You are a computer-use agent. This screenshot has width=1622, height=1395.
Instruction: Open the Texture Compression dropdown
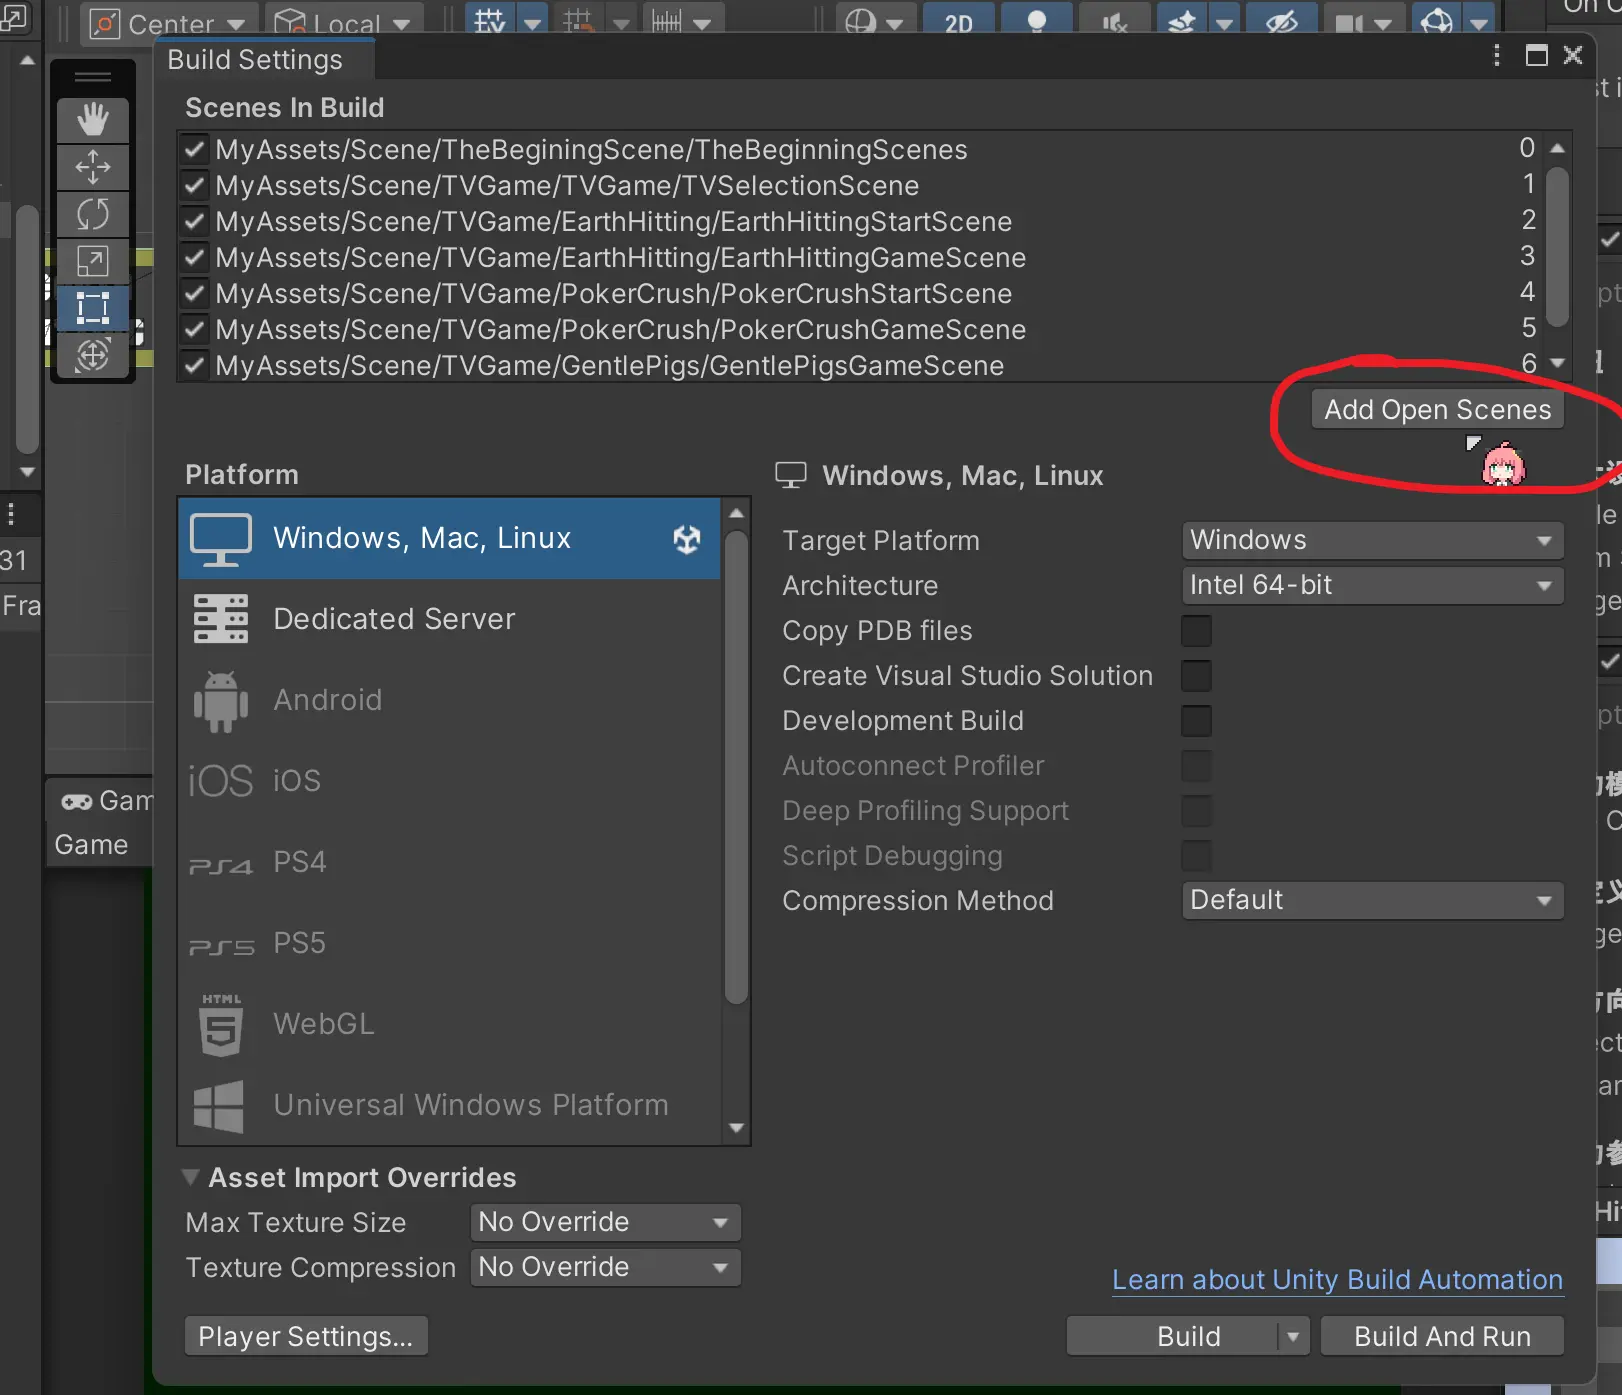[x=605, y=1267]
